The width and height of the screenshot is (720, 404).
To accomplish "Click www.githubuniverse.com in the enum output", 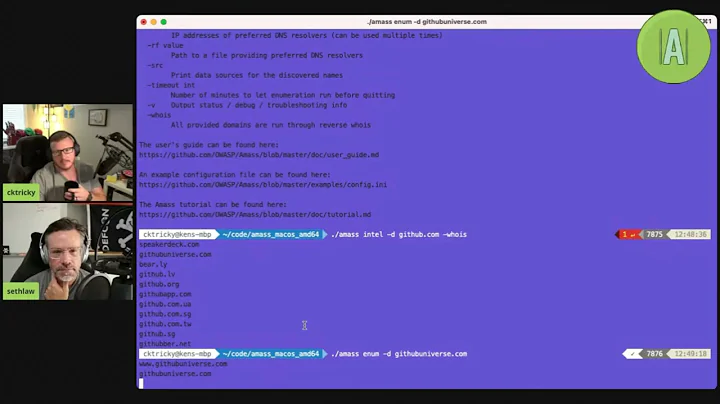I will 183,364.
